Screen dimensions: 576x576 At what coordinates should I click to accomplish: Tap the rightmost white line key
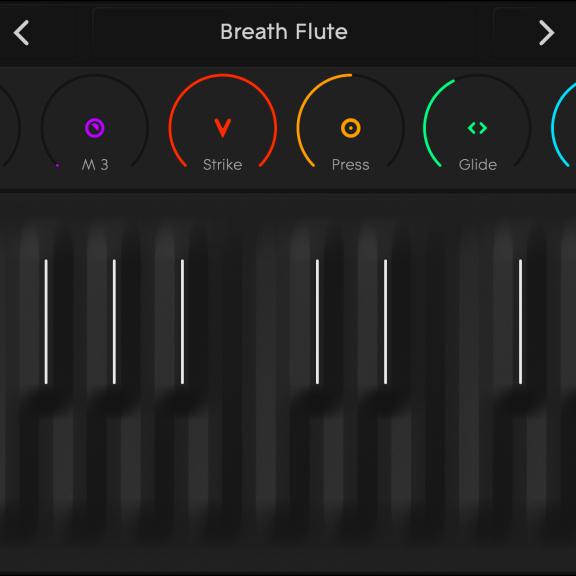click(520, 322)
